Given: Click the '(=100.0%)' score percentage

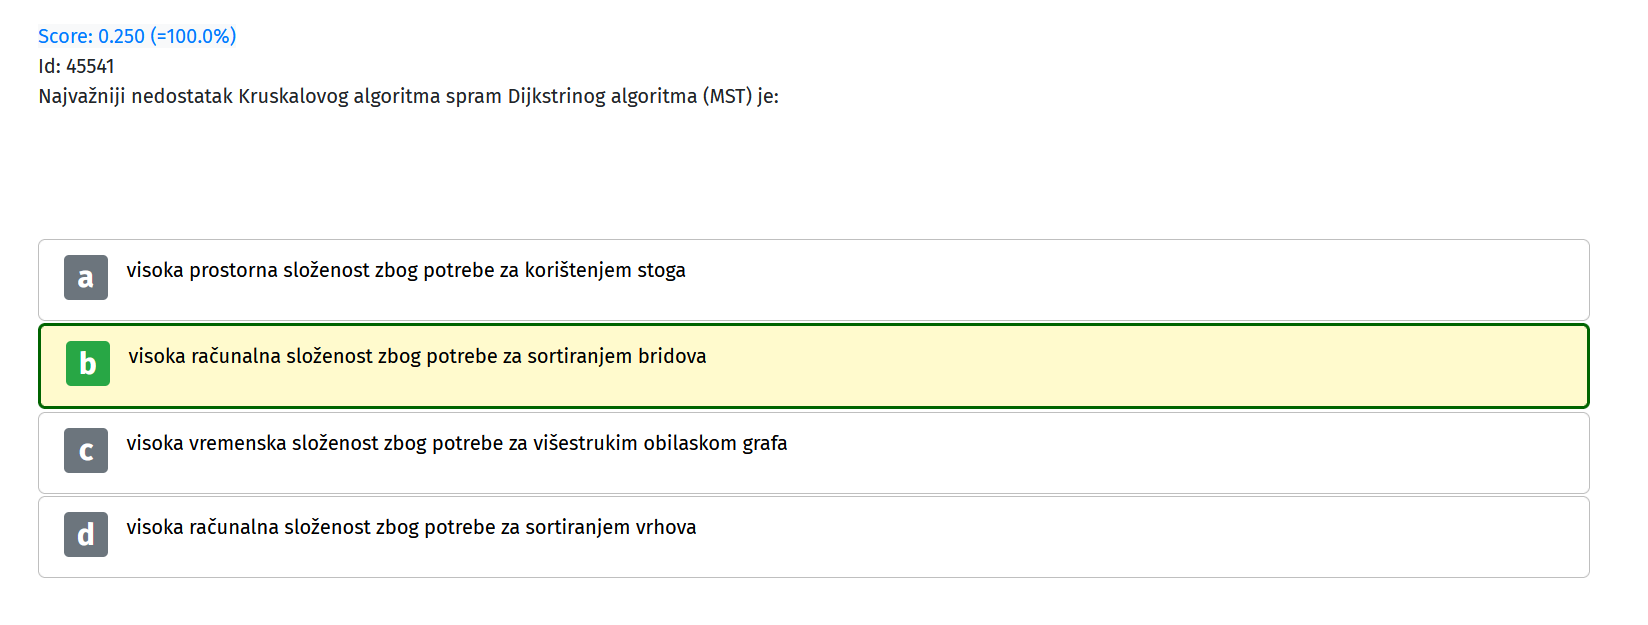Looking at the screenshot, I should pos(193,36).
